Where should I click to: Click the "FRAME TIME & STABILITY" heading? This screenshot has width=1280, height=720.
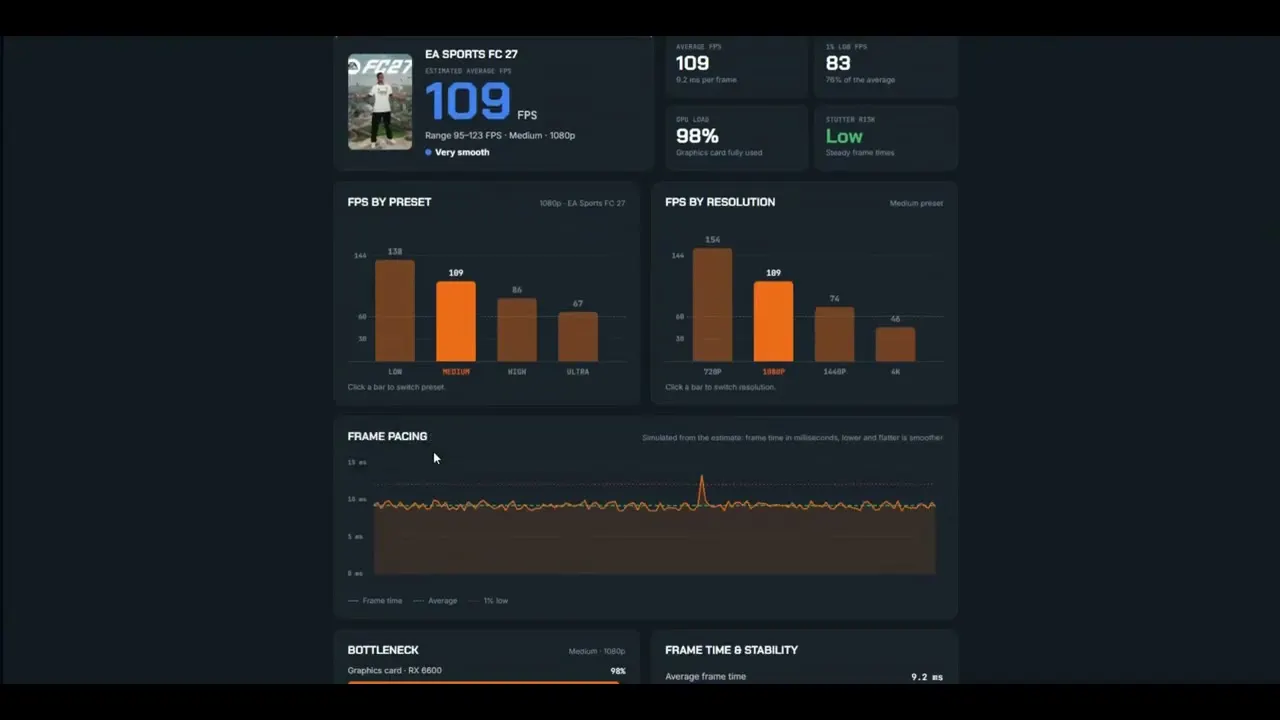coord(731,650)
